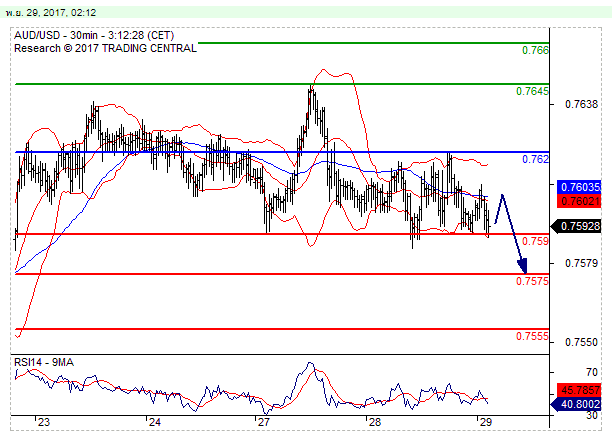This screenshot has height=437, width=612.
Task: Click date marker 29 on time axis
Action: (485, 422)
